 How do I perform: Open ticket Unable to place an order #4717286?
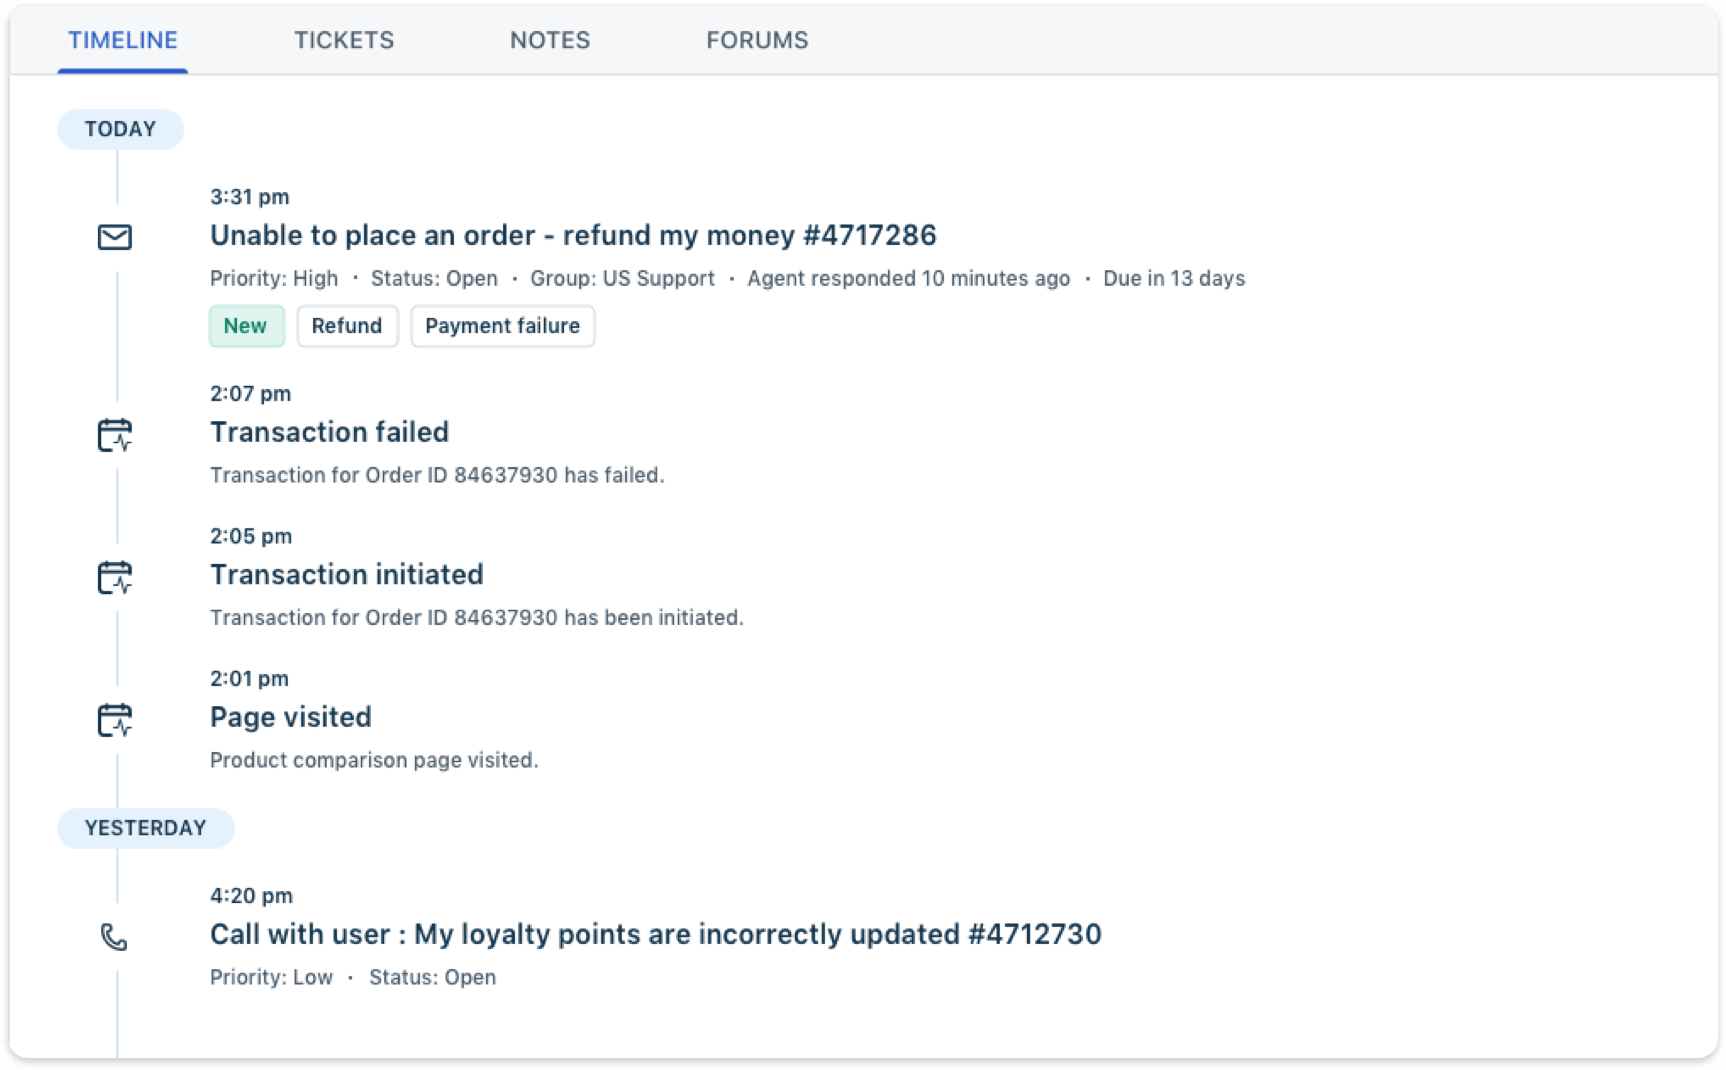[573, 235]
